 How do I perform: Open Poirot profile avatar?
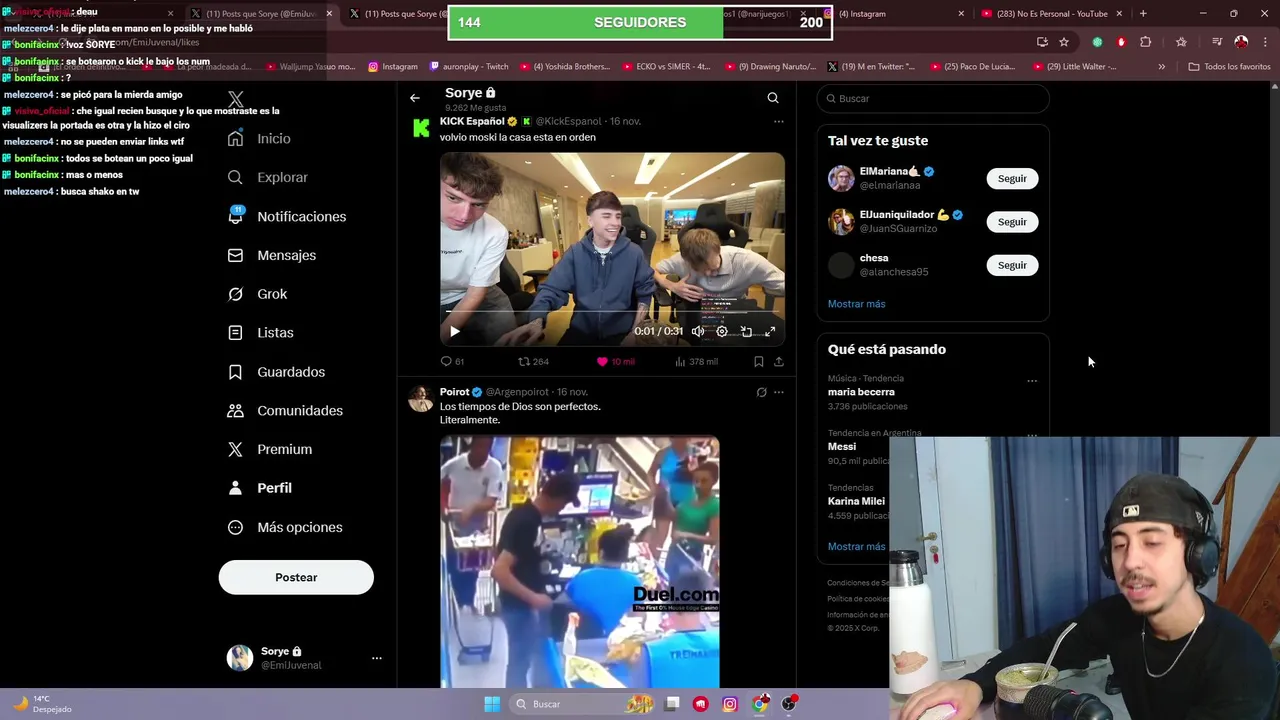[x=421, y=398]
